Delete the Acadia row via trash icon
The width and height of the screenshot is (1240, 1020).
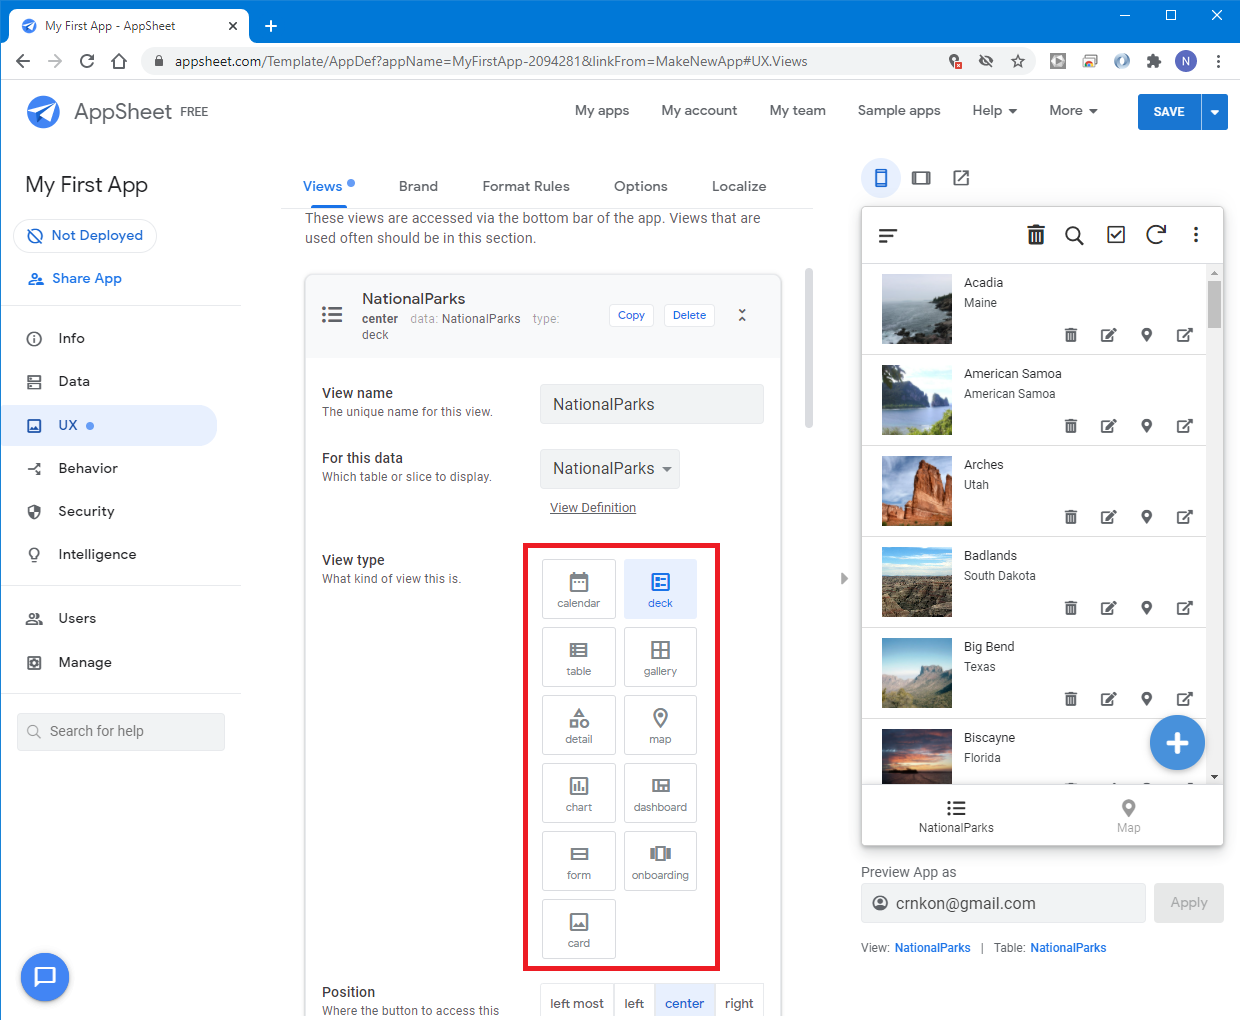[1070, 335]
